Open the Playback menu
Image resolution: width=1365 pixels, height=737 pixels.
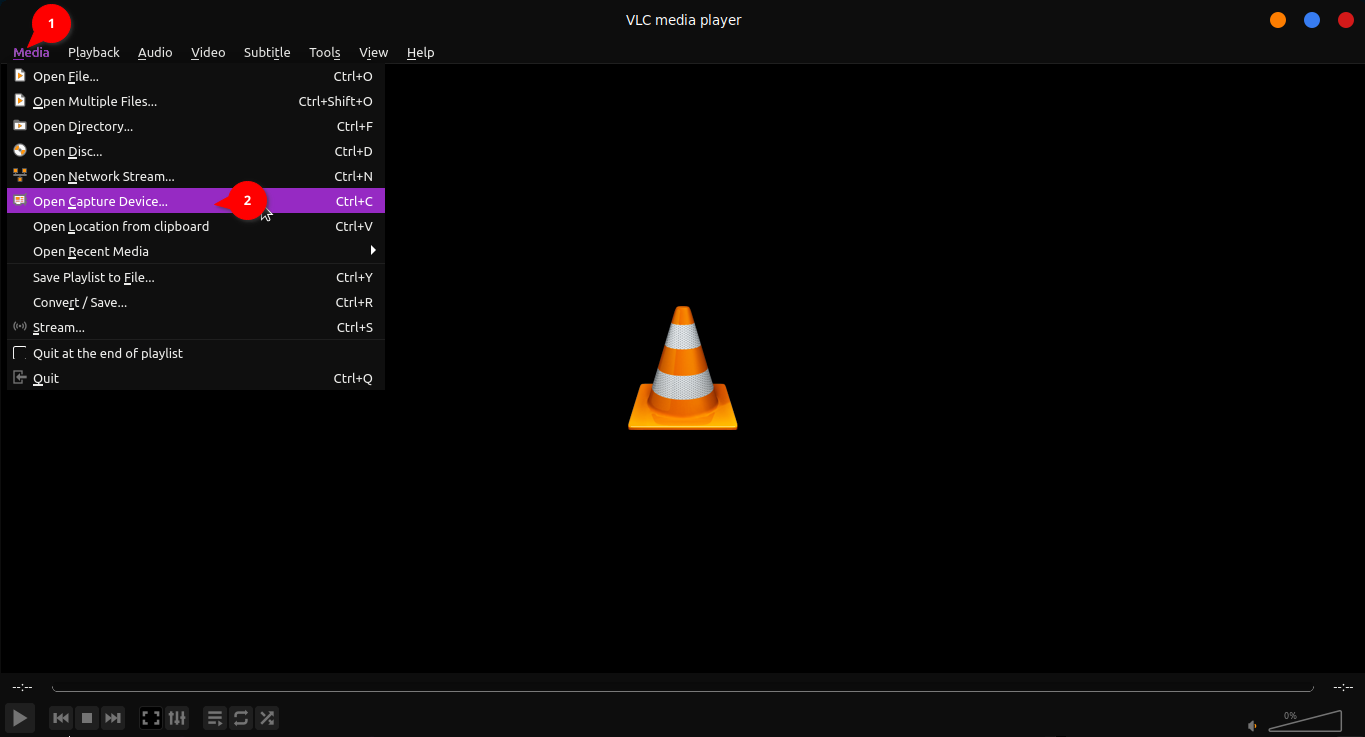coord(93,52)
